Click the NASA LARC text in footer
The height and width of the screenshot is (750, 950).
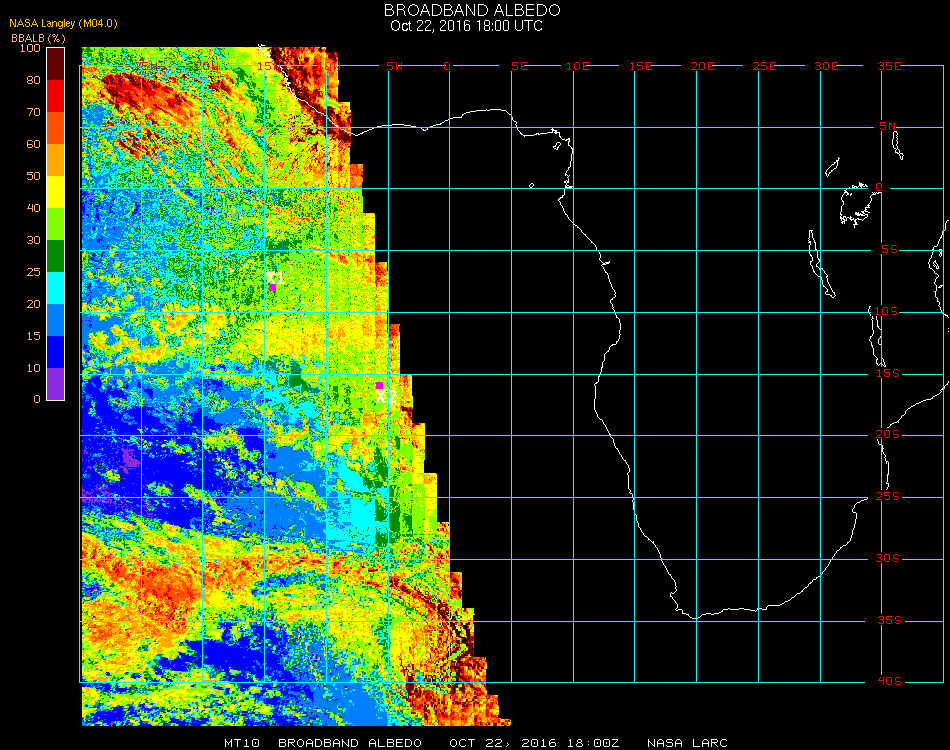point(687,743)
